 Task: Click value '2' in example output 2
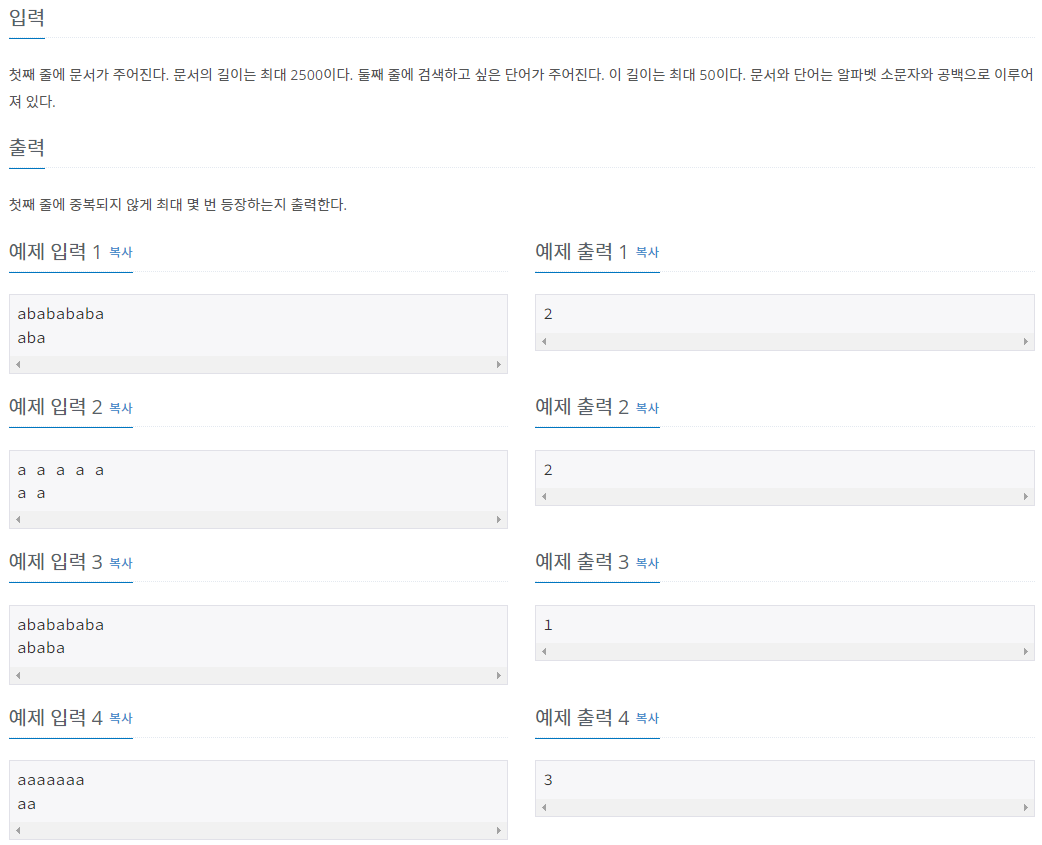click(x=548, y=470)
